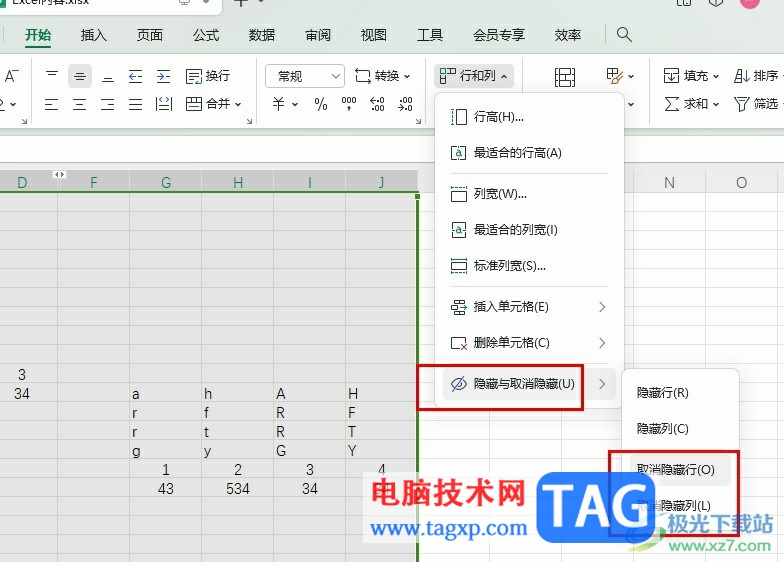Open number format dialog launcher
Image resolution: width=784 pixels, height=562 pixels.
(x=418, y=121)
